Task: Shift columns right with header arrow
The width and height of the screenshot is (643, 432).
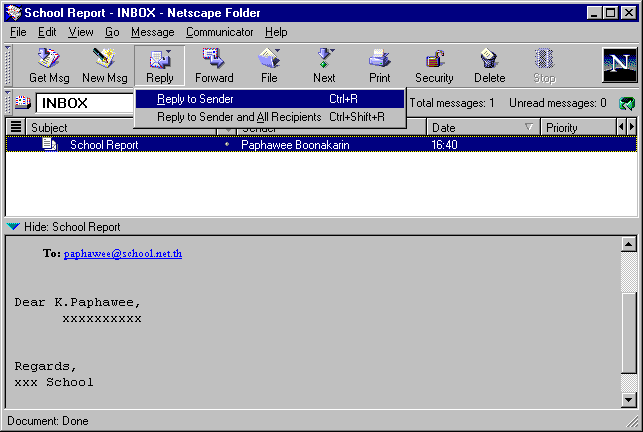Action: coord(632,127)
